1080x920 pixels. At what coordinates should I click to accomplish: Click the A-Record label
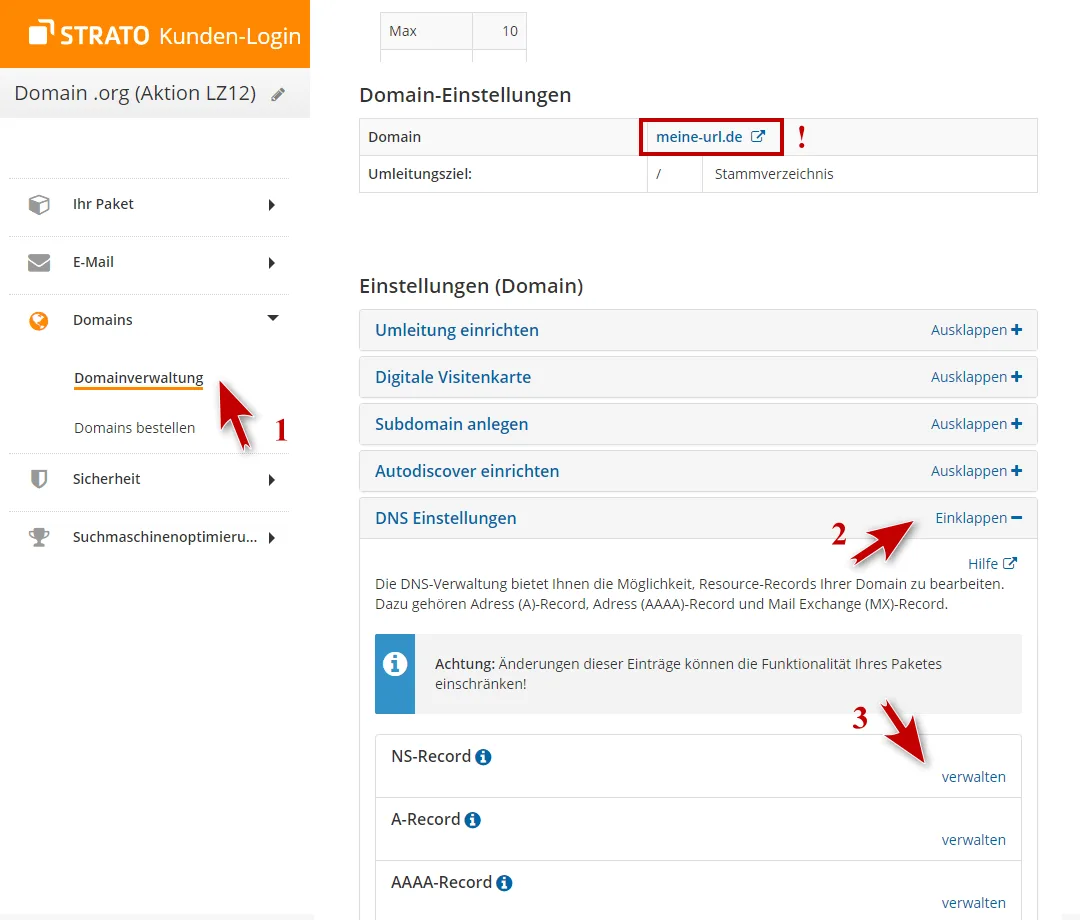(x=425, y=819)
